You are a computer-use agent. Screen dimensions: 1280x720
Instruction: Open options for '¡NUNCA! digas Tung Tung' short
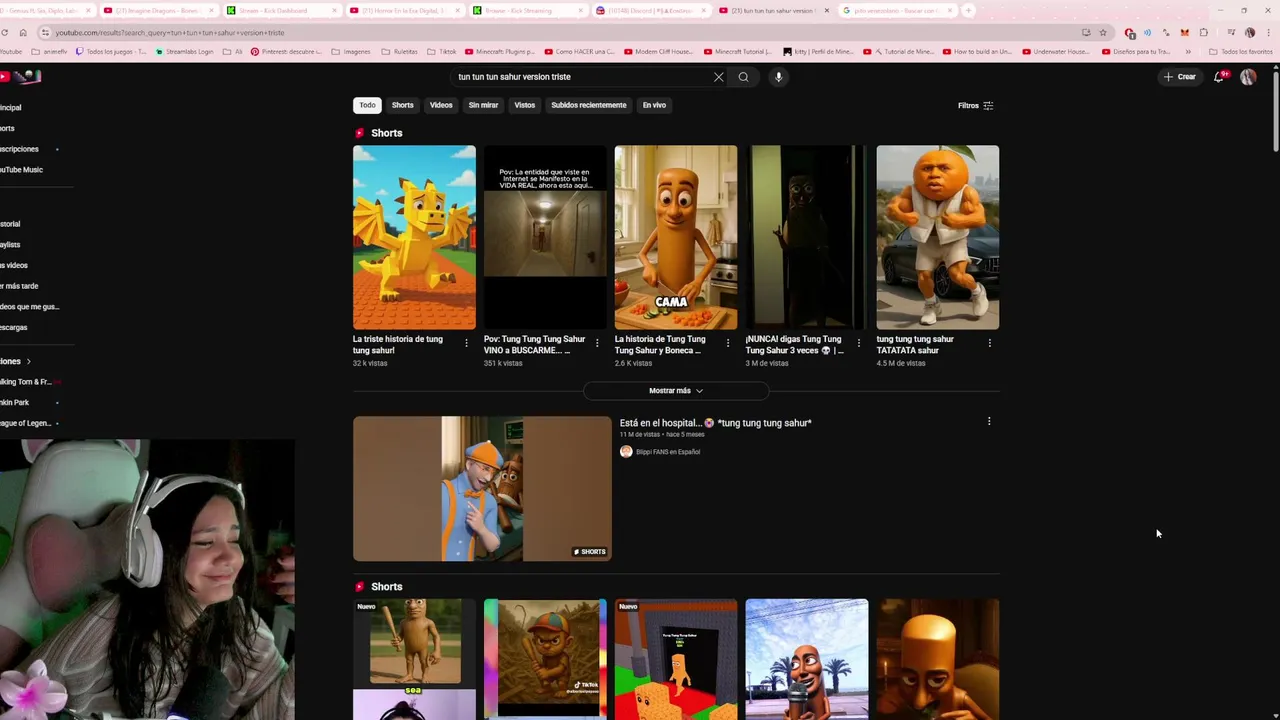859,343
